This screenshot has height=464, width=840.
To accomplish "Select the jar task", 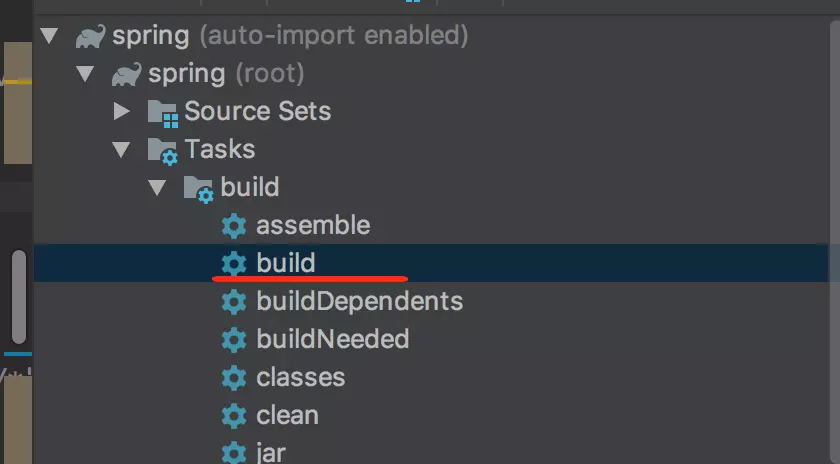I will click(x=271, y=453).
